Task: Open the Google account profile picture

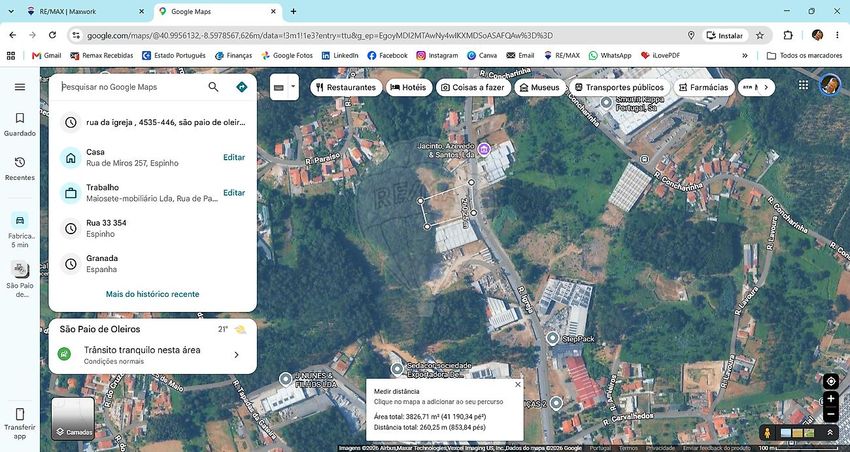Action: (x=829, y=85)
